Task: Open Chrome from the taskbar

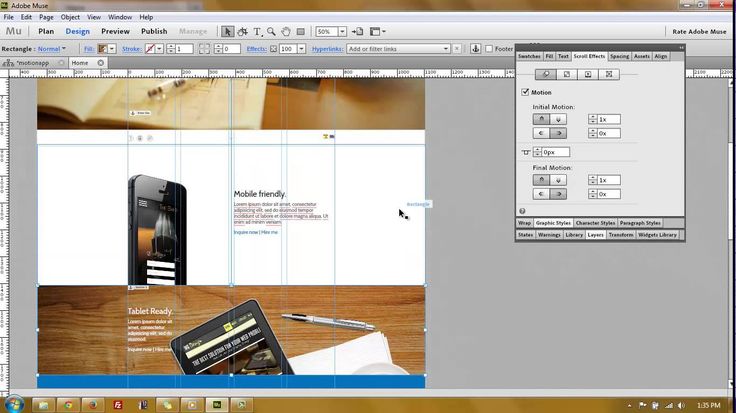Action: (68, 405)
